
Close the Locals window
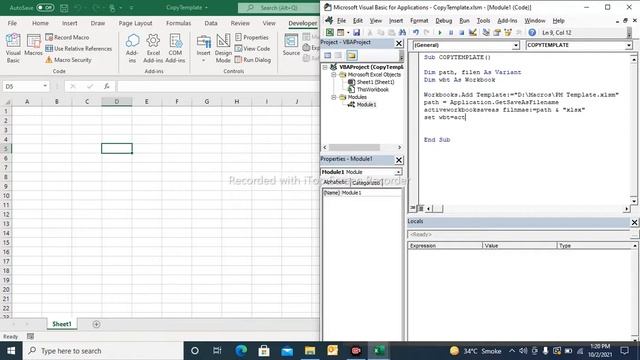click(x=634, y=222)
